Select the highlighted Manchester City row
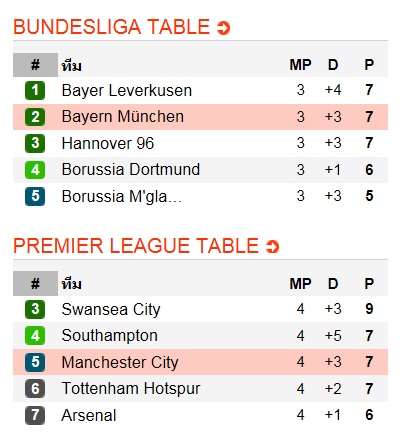 point(200,362)
